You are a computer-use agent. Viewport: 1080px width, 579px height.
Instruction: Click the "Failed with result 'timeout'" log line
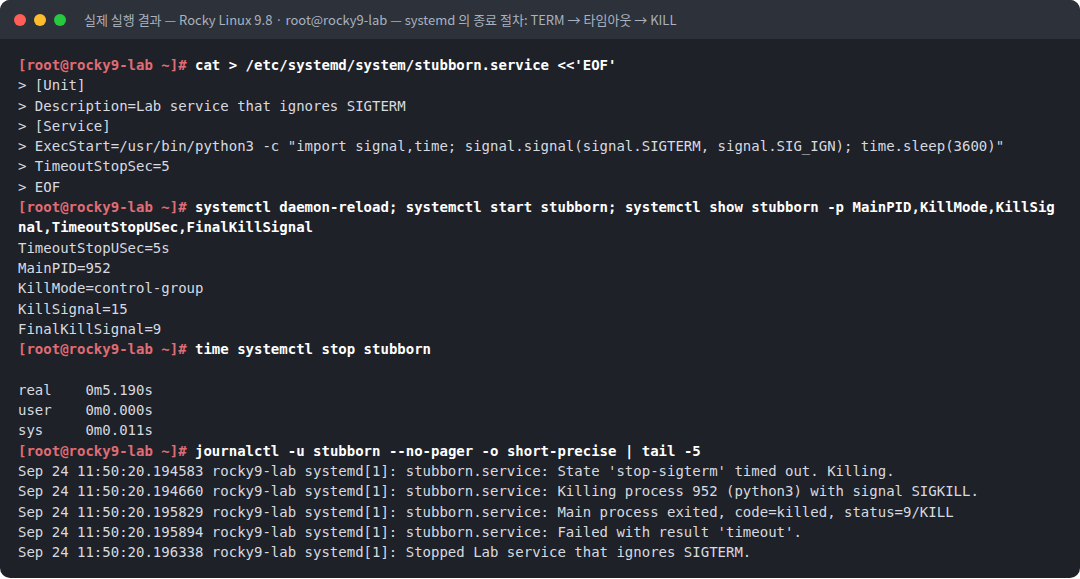click(x=409, y=532)
